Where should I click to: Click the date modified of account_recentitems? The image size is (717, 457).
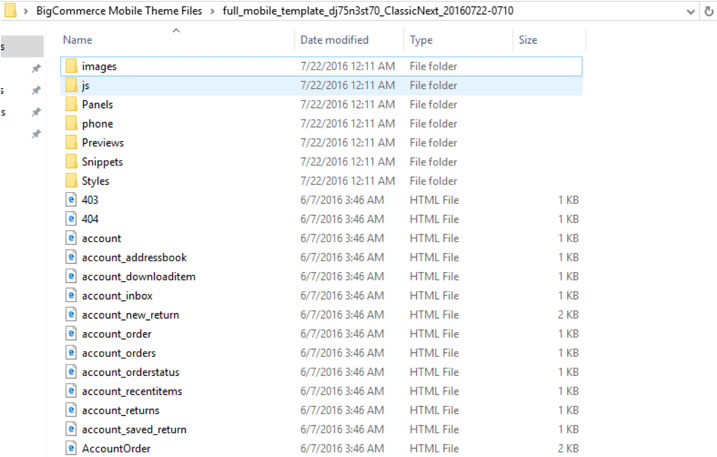tap(342, 391)
